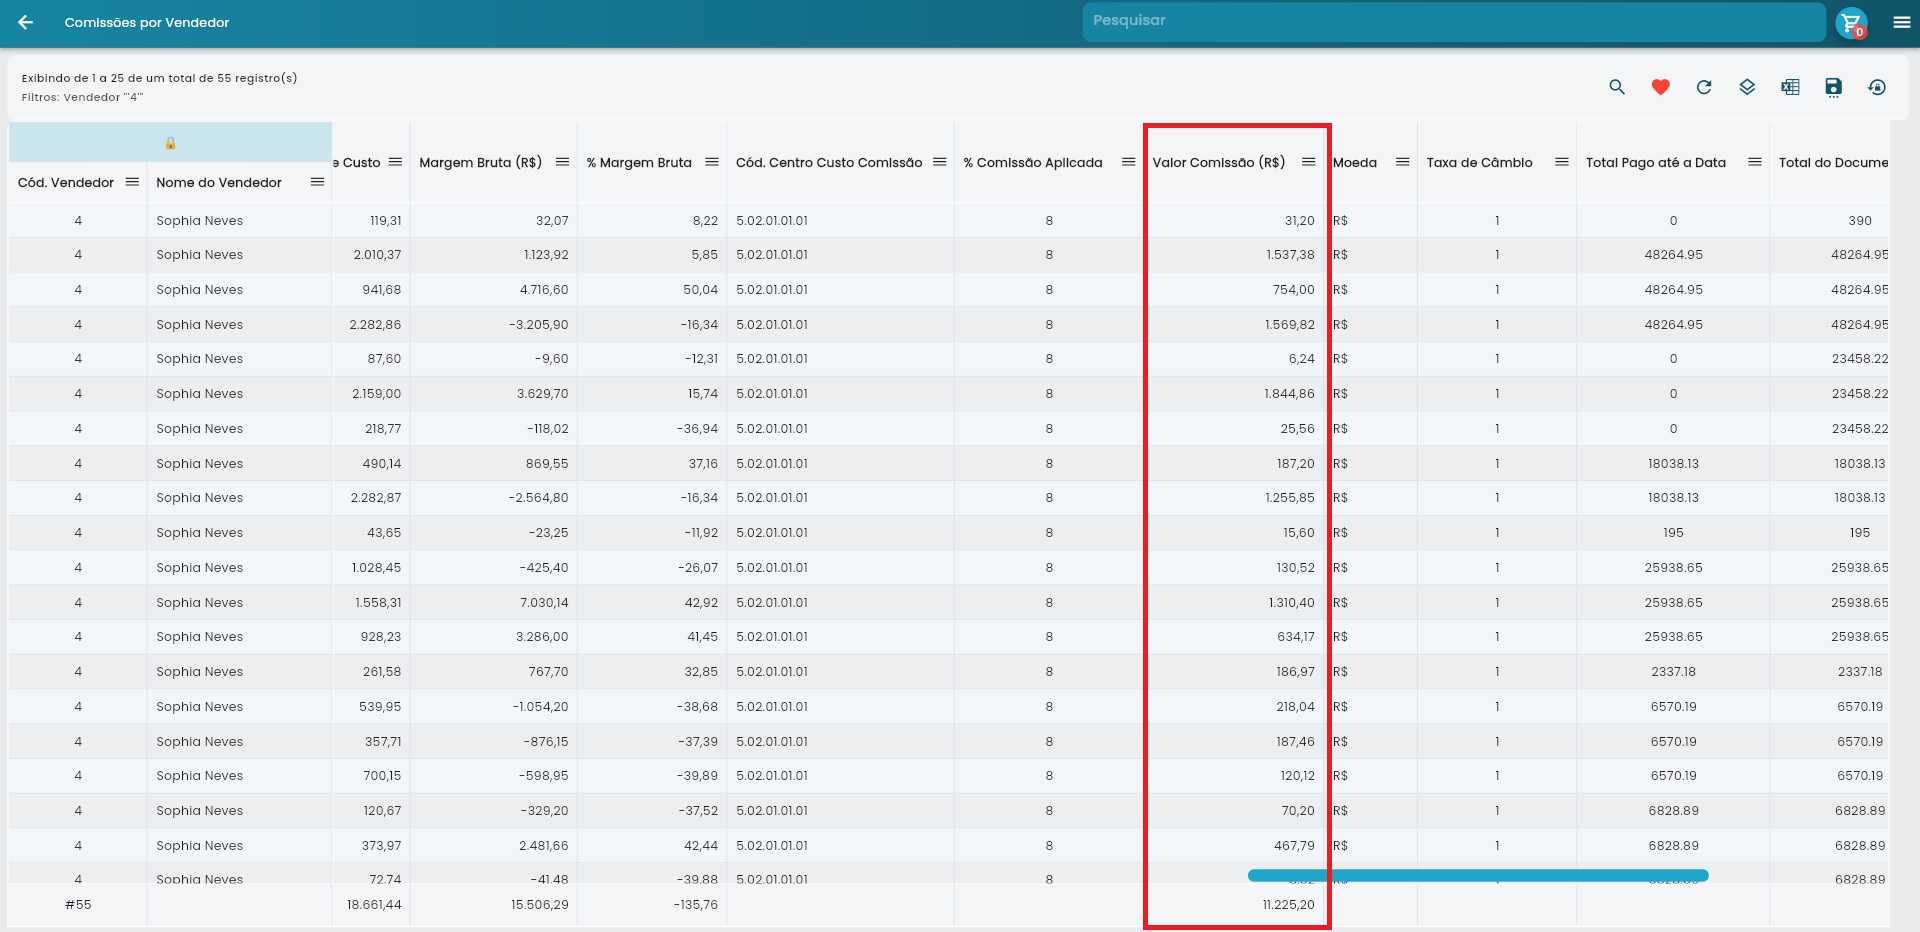Click the horizontal scrollbar thumb

click(1477, 876)
